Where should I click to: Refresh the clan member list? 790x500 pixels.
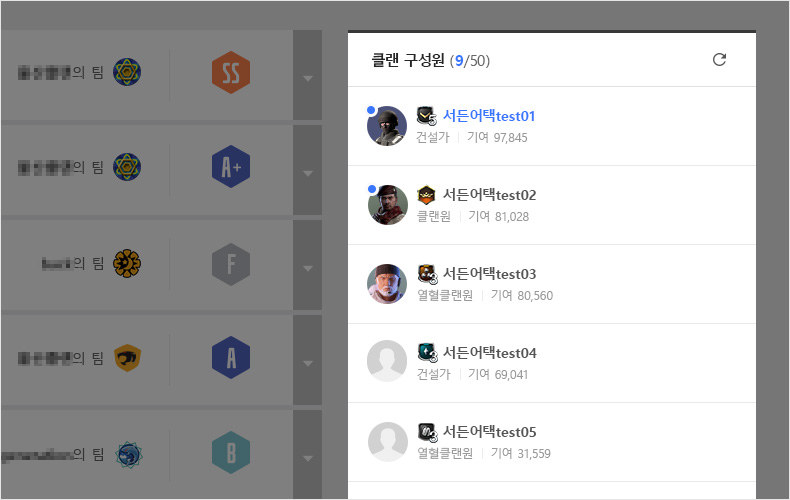pos(719,59)
